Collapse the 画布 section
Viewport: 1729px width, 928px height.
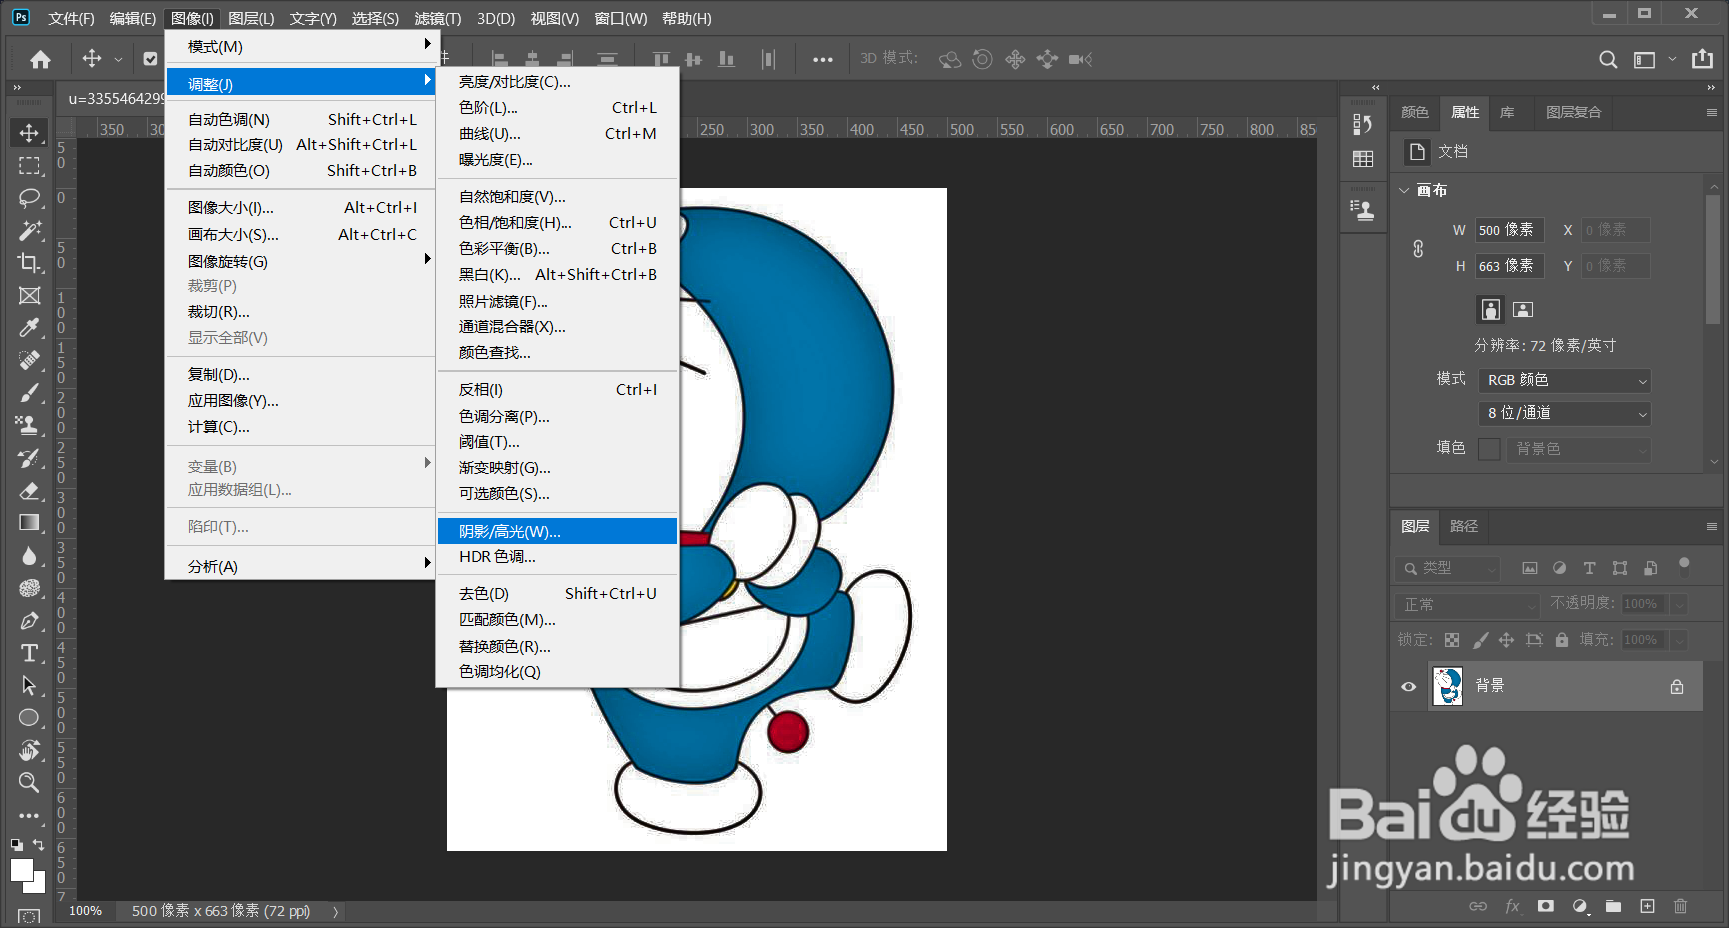1404,190
